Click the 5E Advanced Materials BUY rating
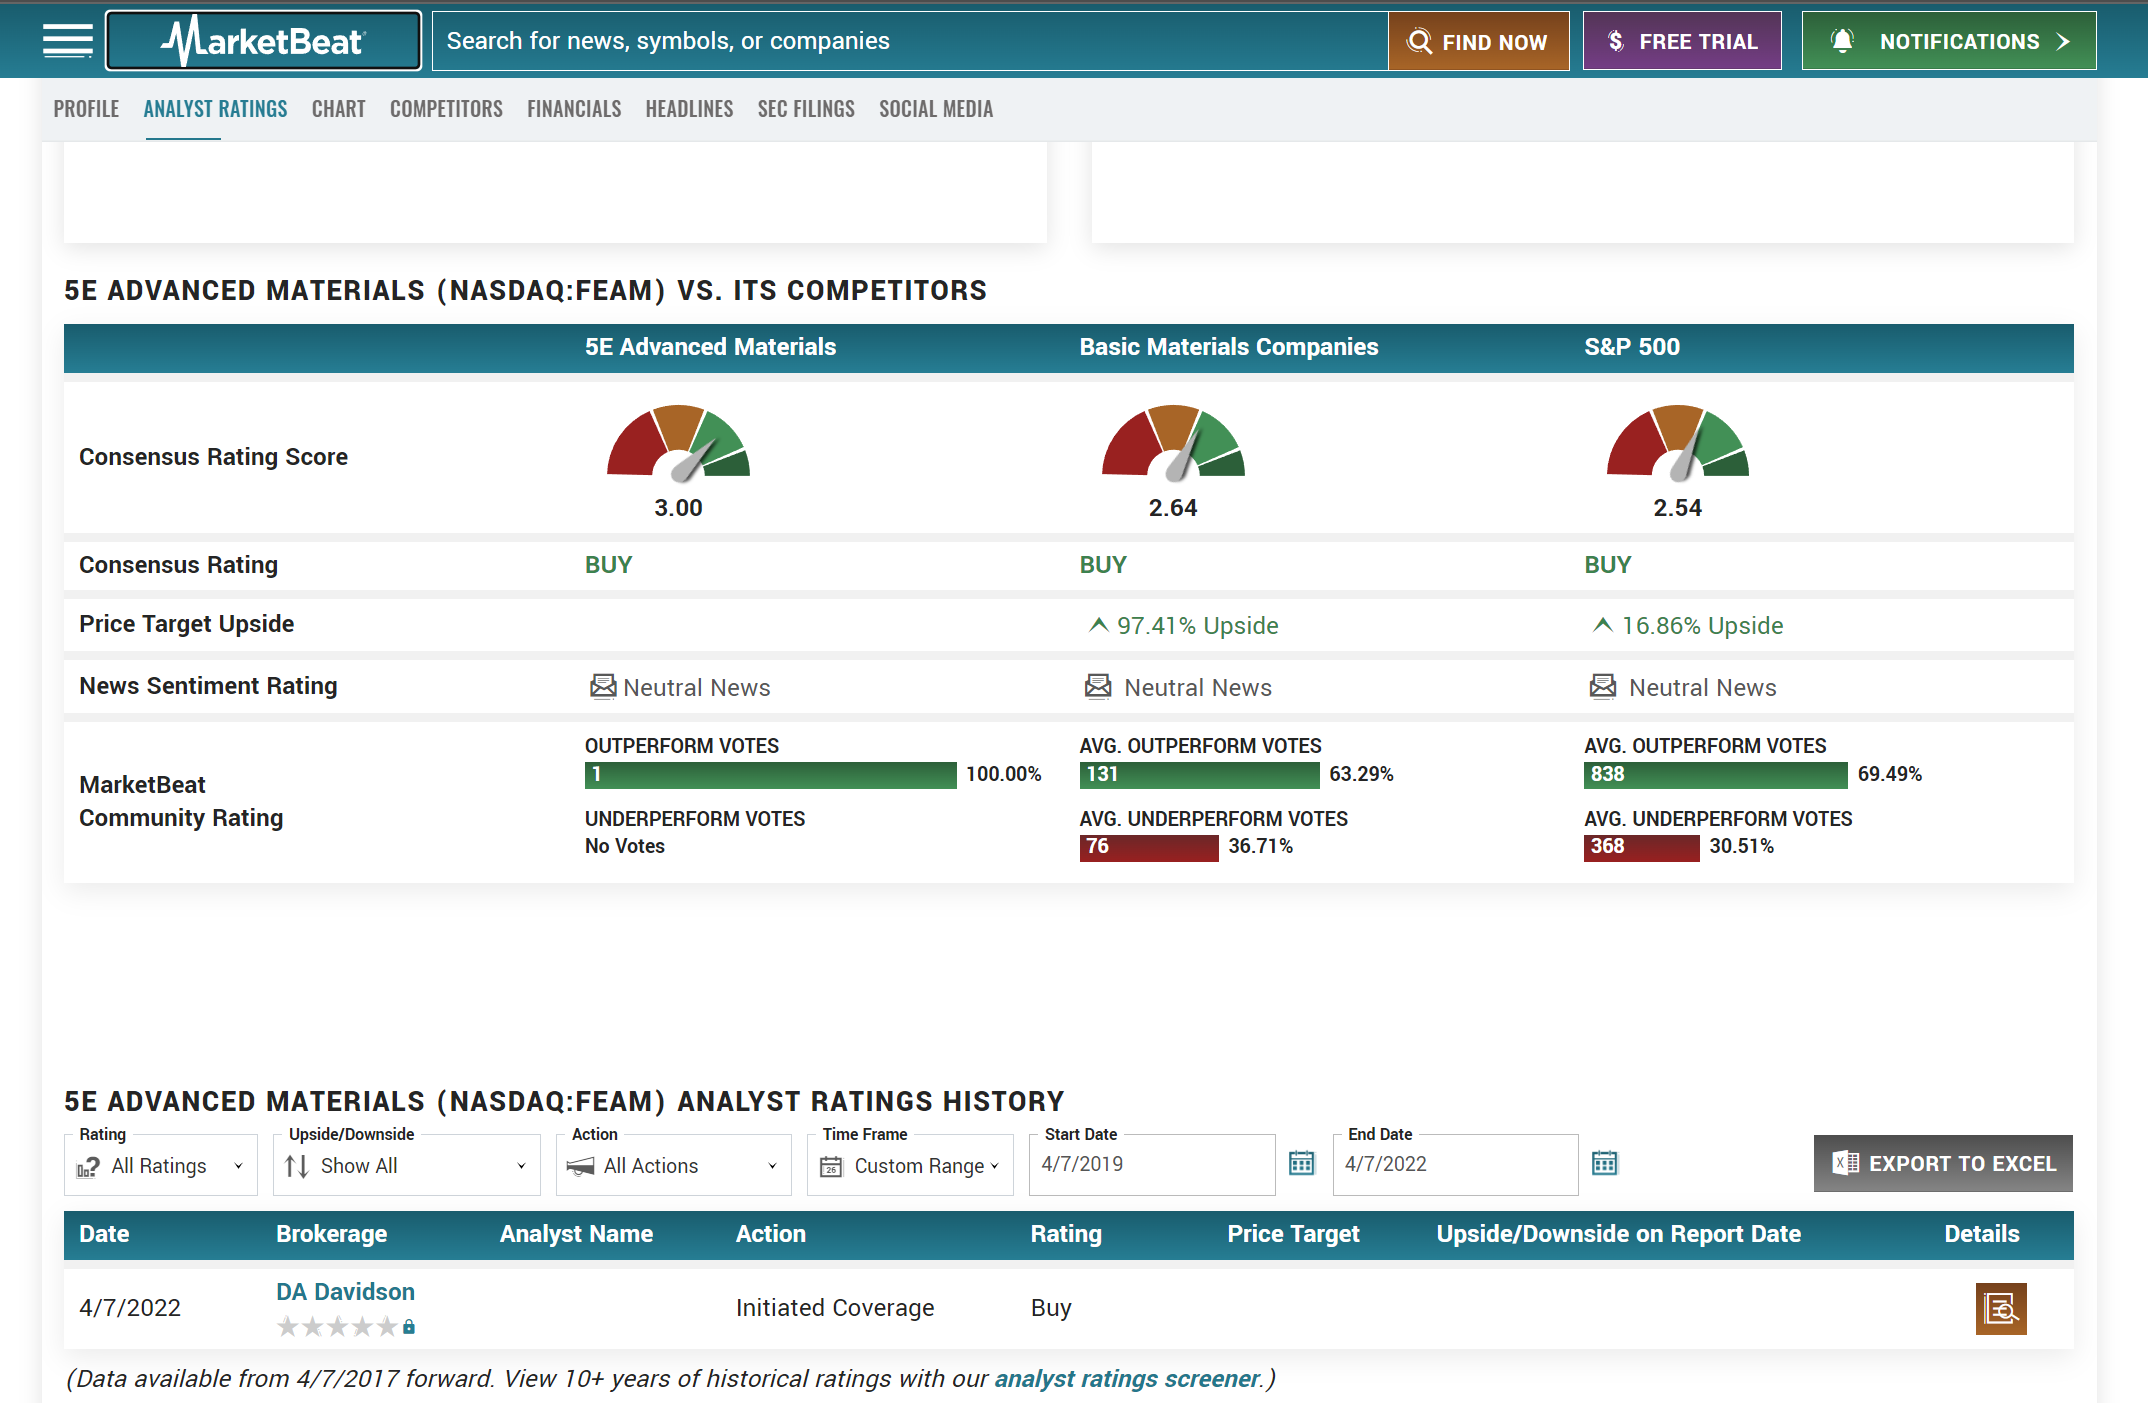The height and width of the screenshot is (1403, 2148). tap(608, 565)
